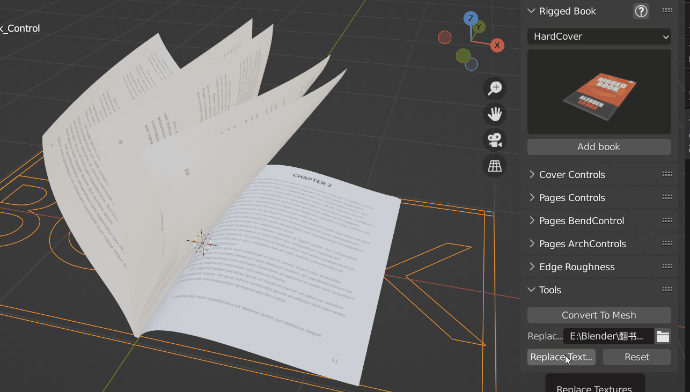Grab the Cover Controls panel drag handle
This screenshot has width=690, height=392.
(x=667, y=175)
